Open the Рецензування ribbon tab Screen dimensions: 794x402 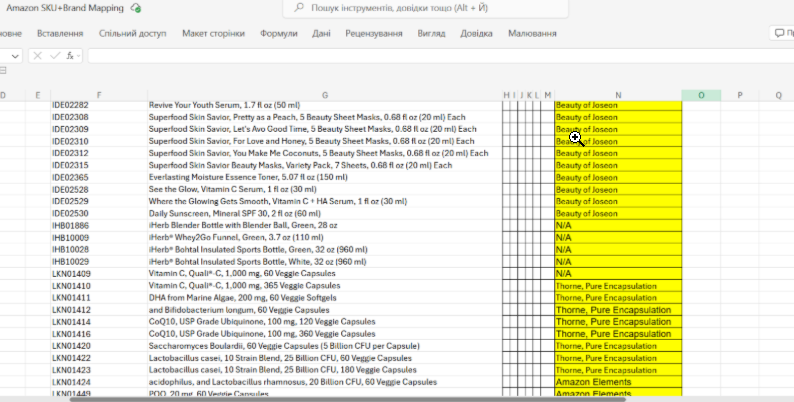[374, 33]
